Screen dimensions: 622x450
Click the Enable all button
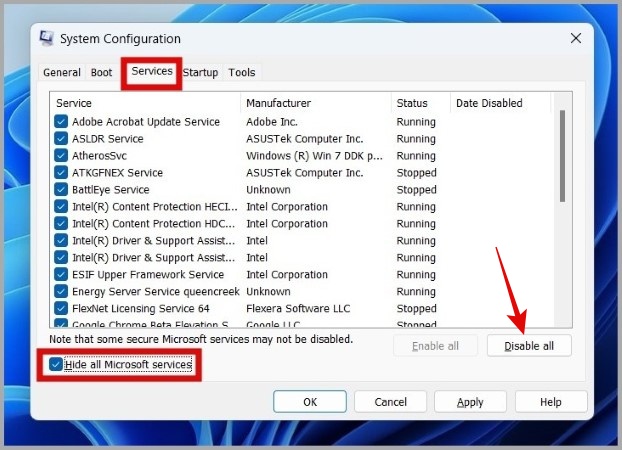point(435,346)
